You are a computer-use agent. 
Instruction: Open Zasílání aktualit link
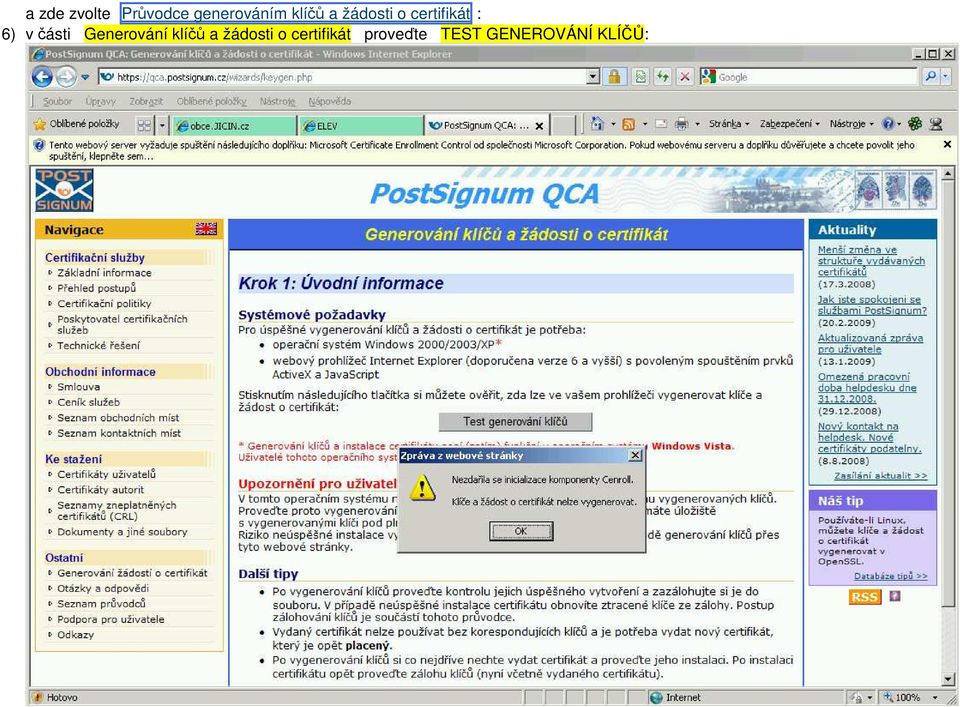880,476
